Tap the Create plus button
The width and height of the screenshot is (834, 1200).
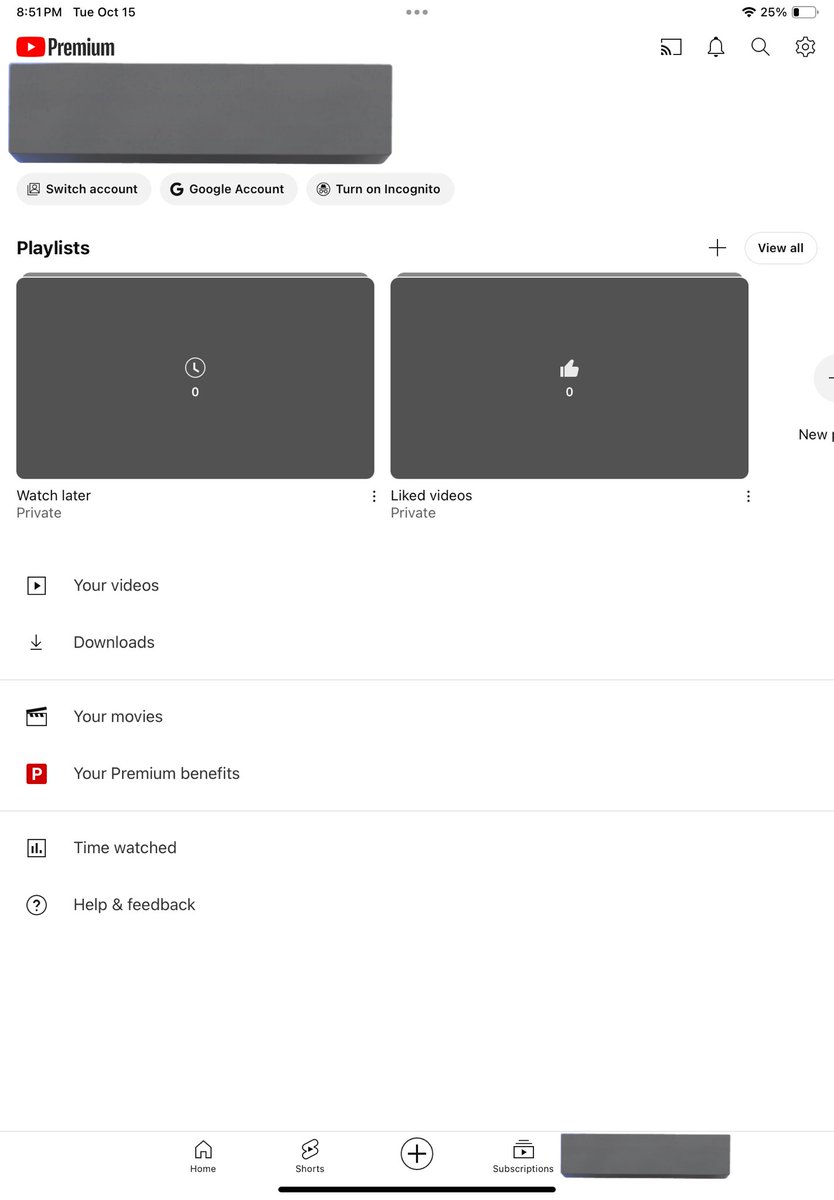pyautogui.click(x=417, y=1153)
